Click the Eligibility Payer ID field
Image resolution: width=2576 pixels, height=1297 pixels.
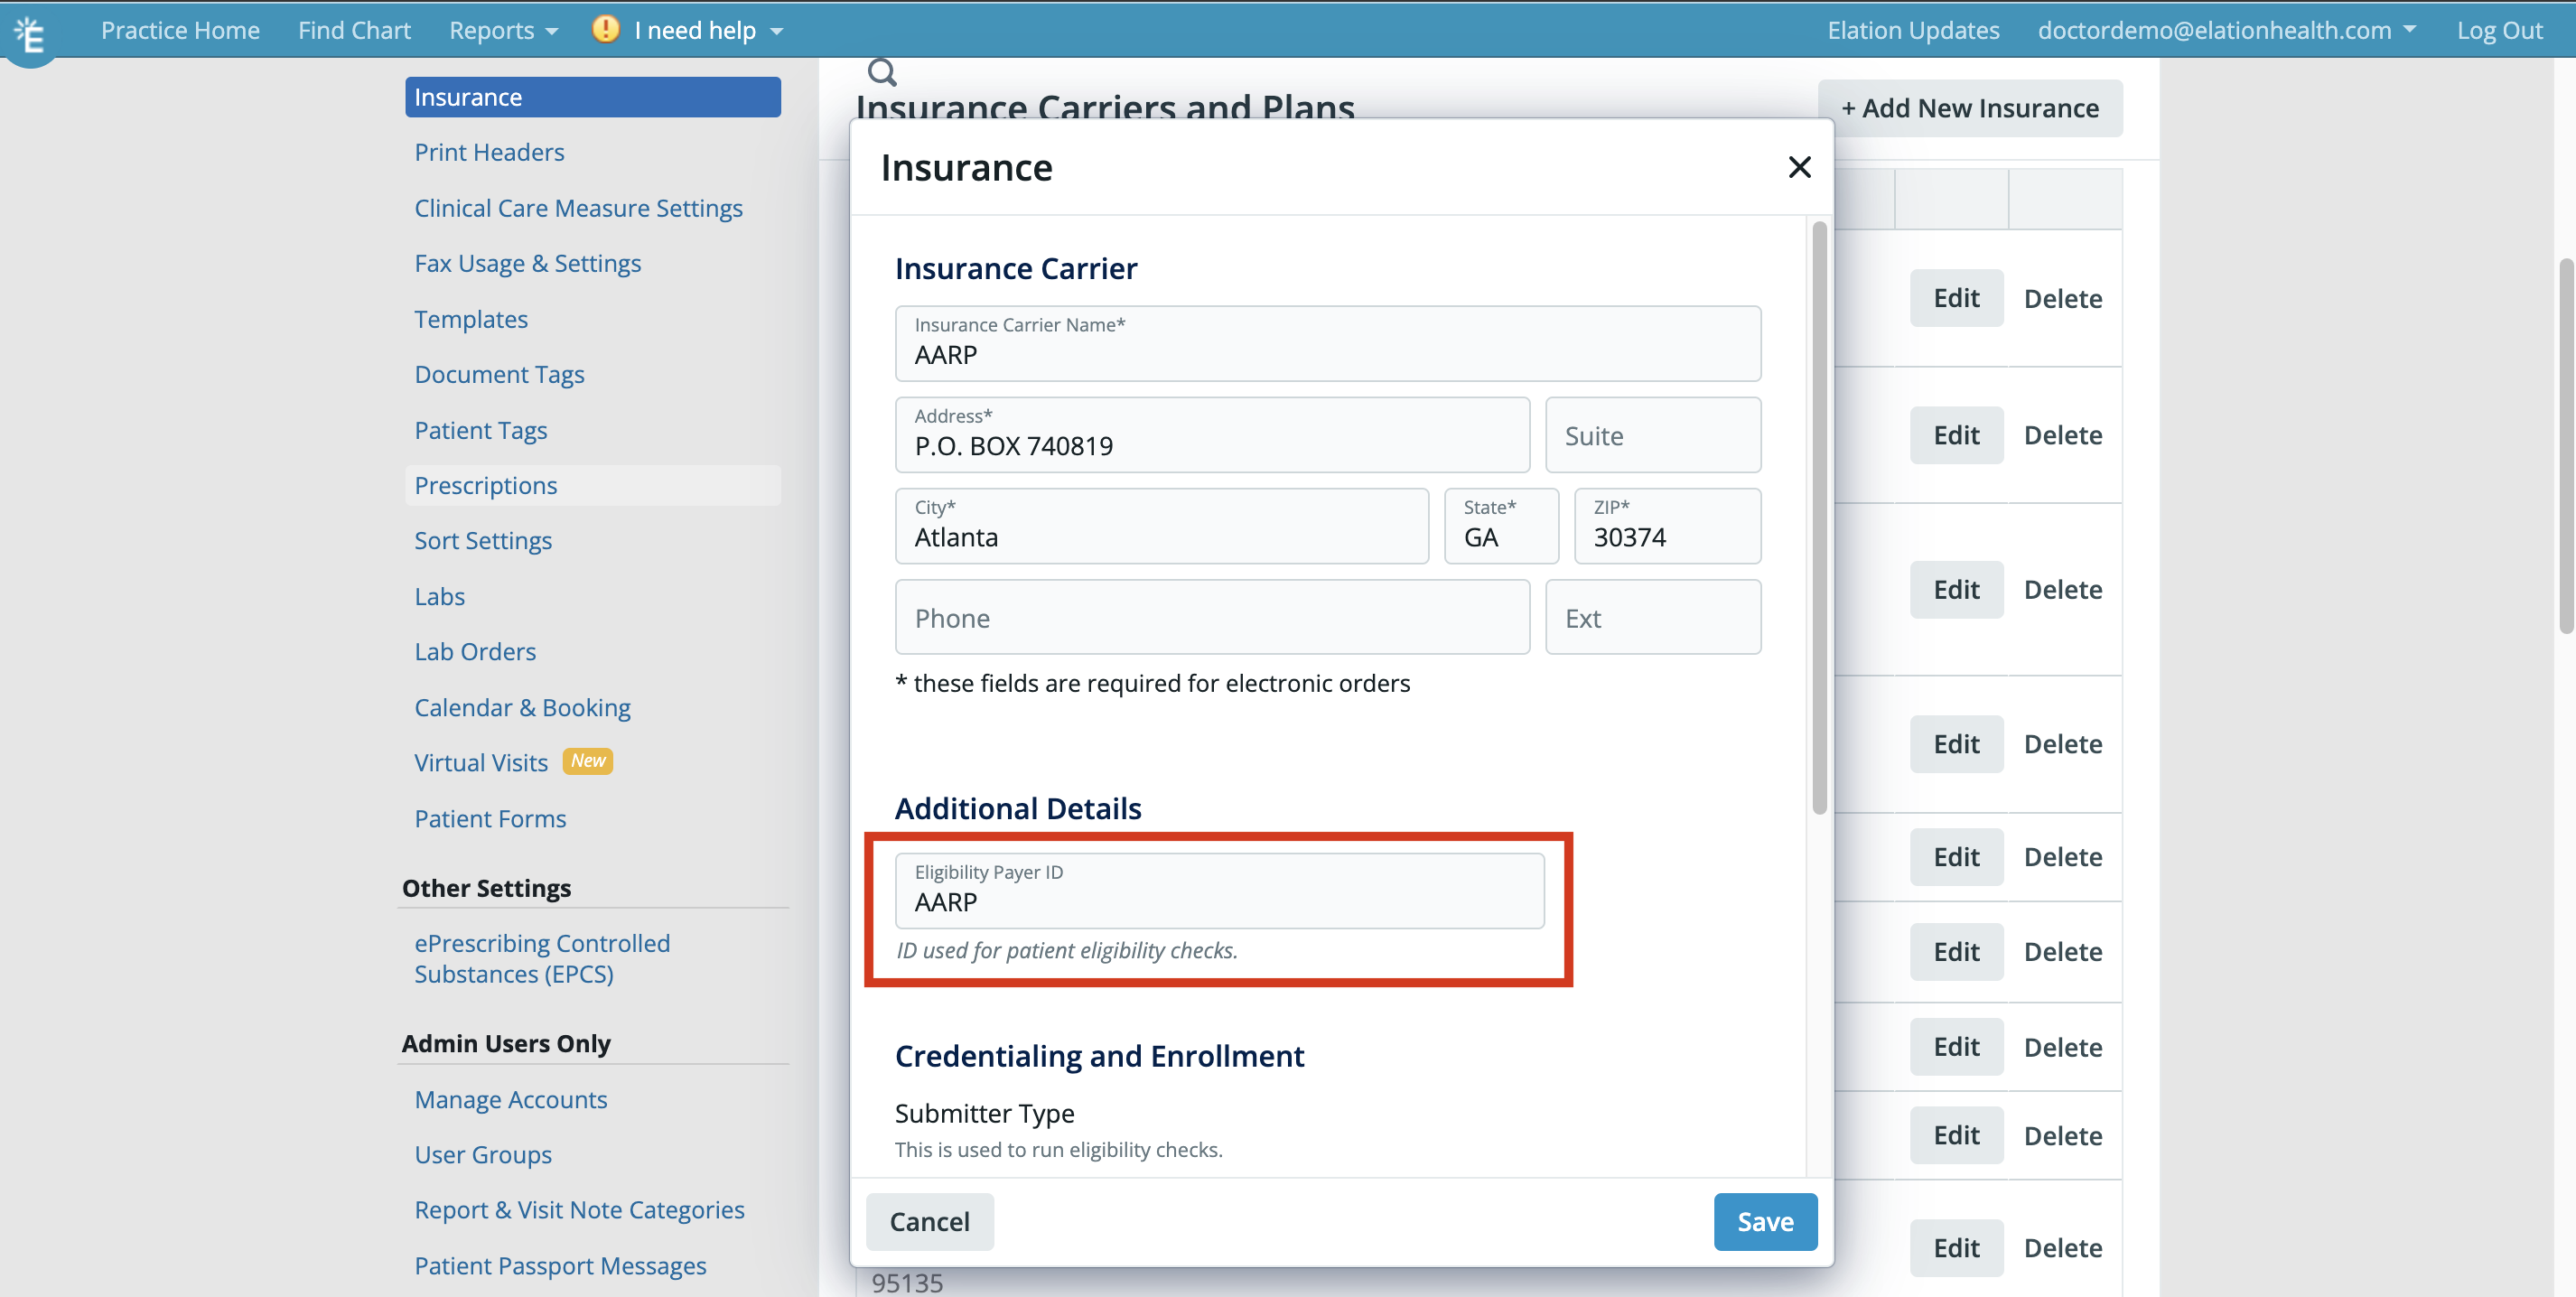(x=1219, y=890)
